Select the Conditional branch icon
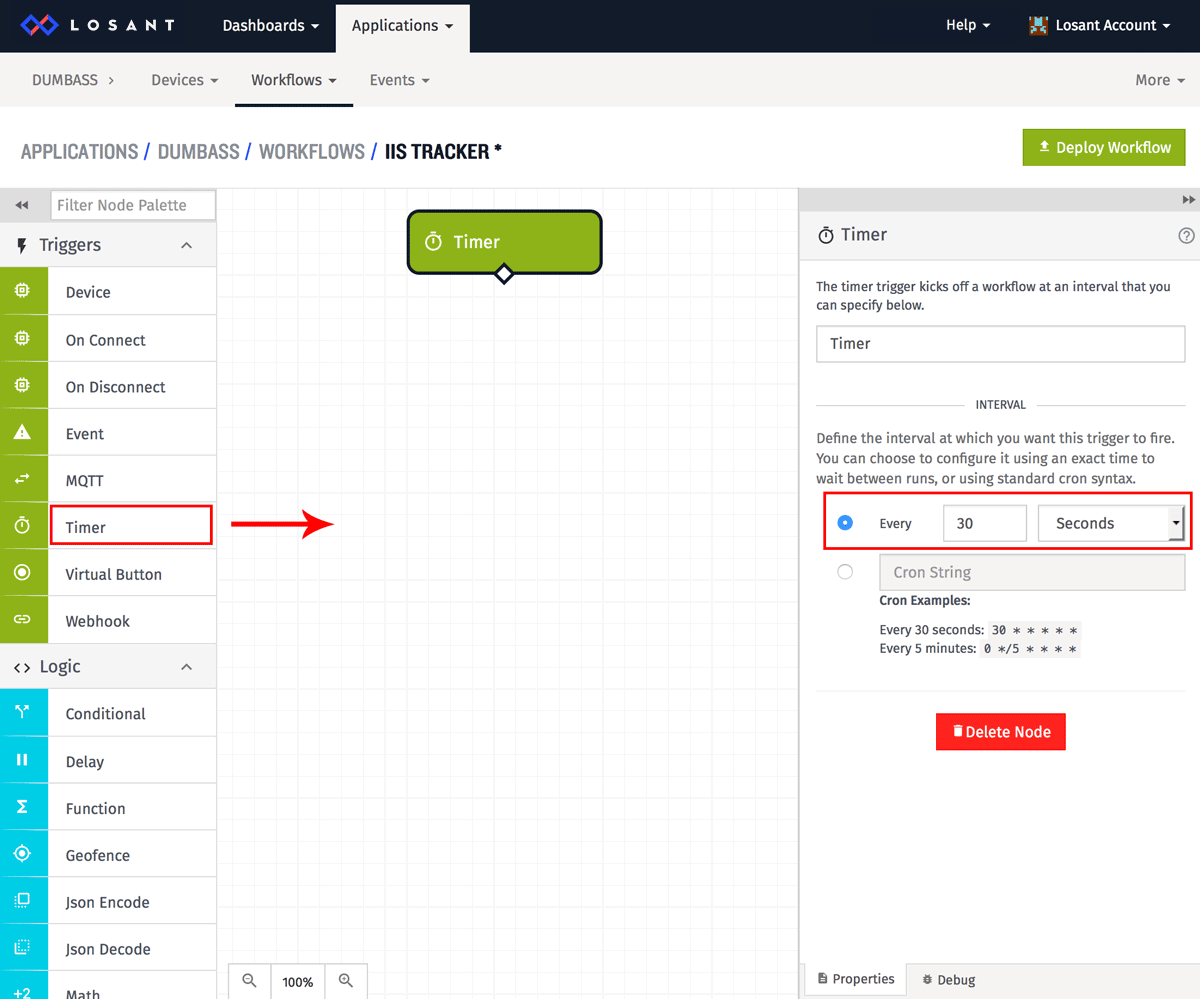 click(23, 713)
